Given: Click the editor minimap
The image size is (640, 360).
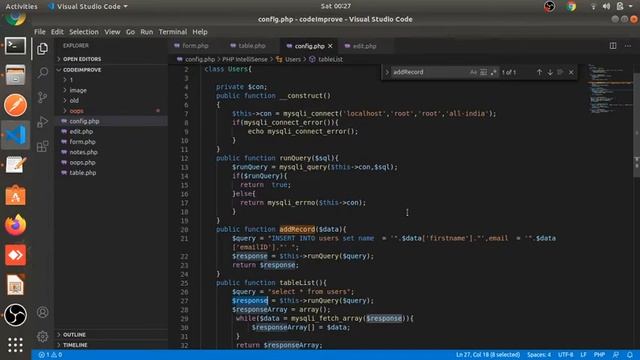Looking at the screenshot, I should [610, 89].
